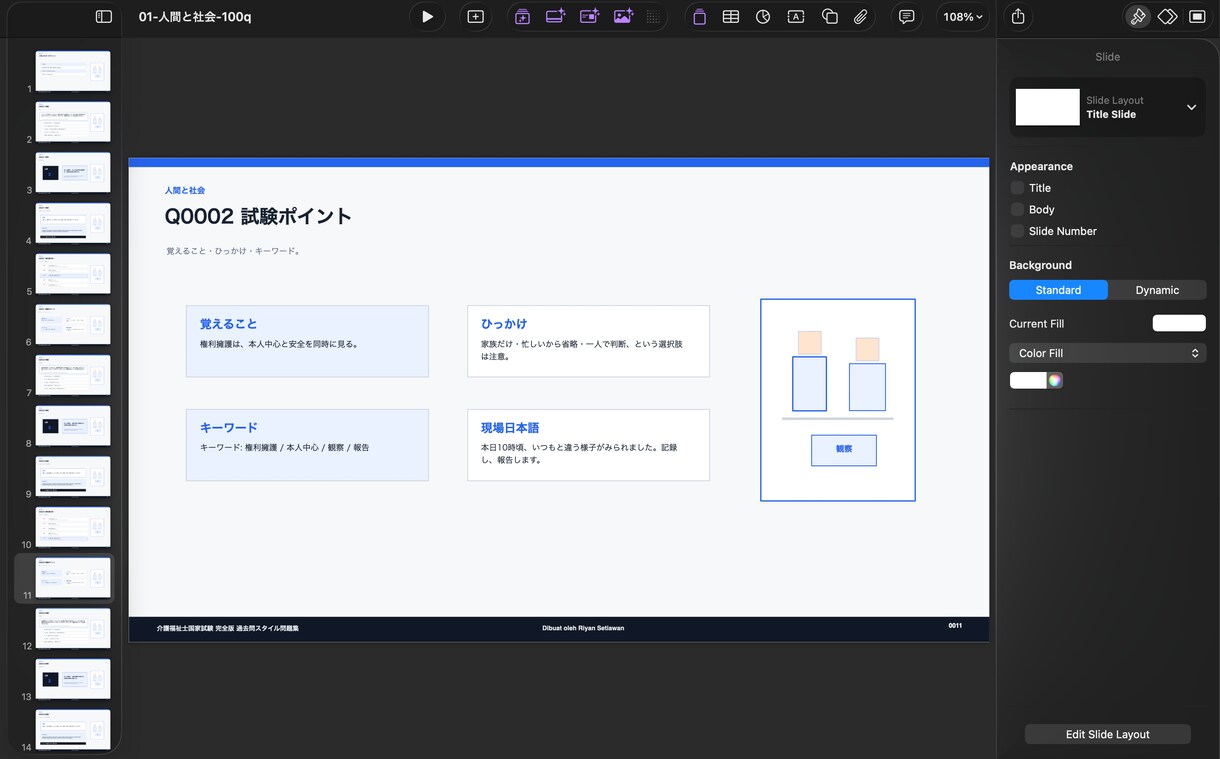Select slide 1 thumbnail
Screen dimensions: 1220x759
pos(73,71)
